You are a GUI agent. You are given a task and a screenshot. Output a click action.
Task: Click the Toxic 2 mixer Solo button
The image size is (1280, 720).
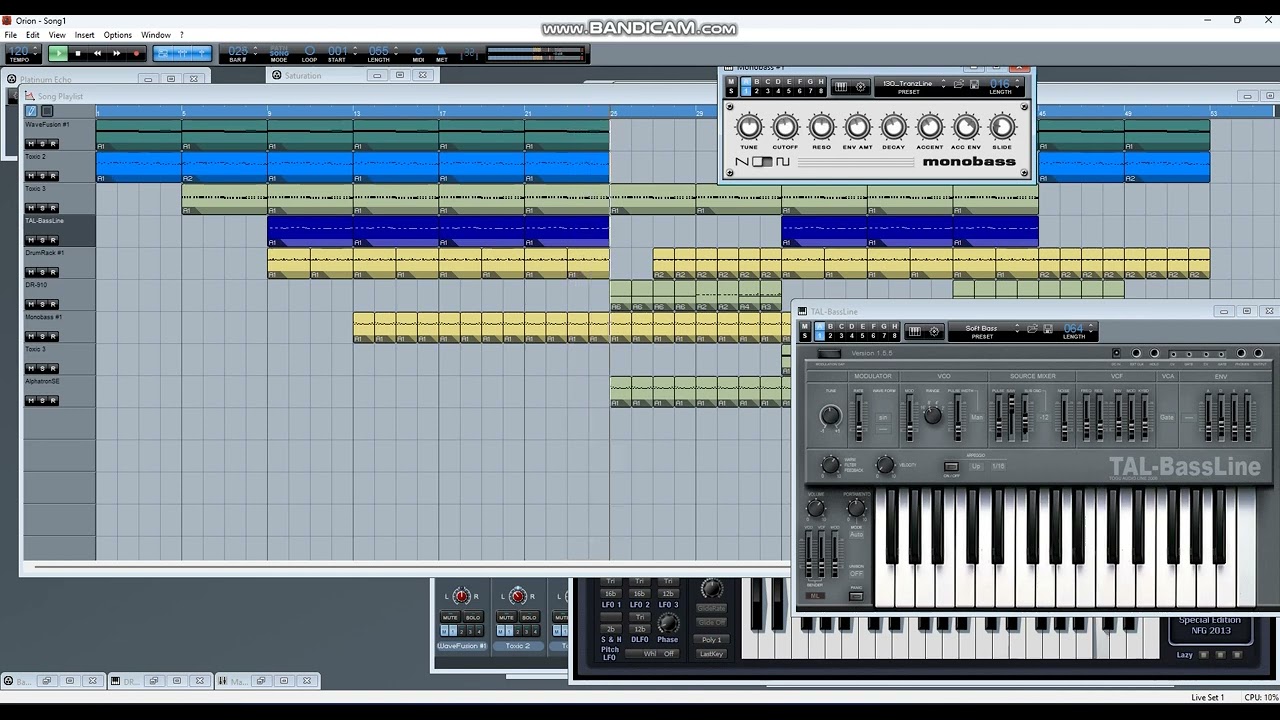click(x=529, y=617)
